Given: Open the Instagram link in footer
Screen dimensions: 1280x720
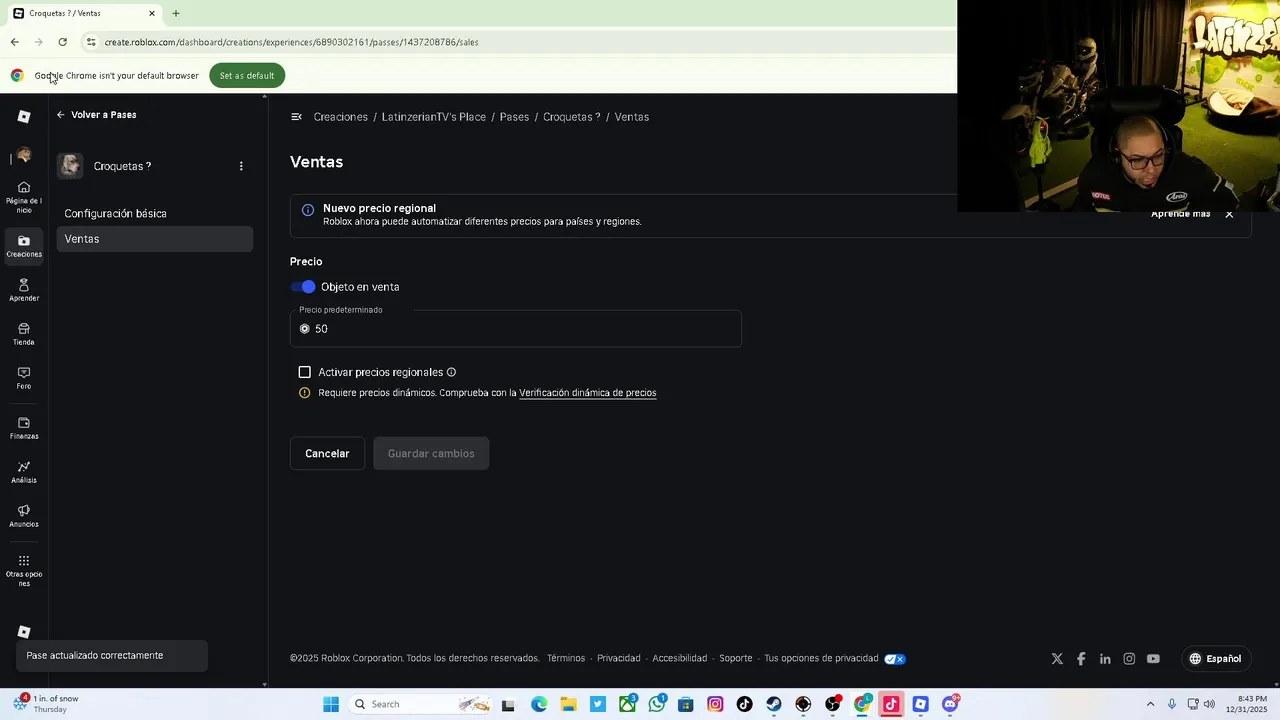Looking at the screenshot, I should tap(1129, 659).
